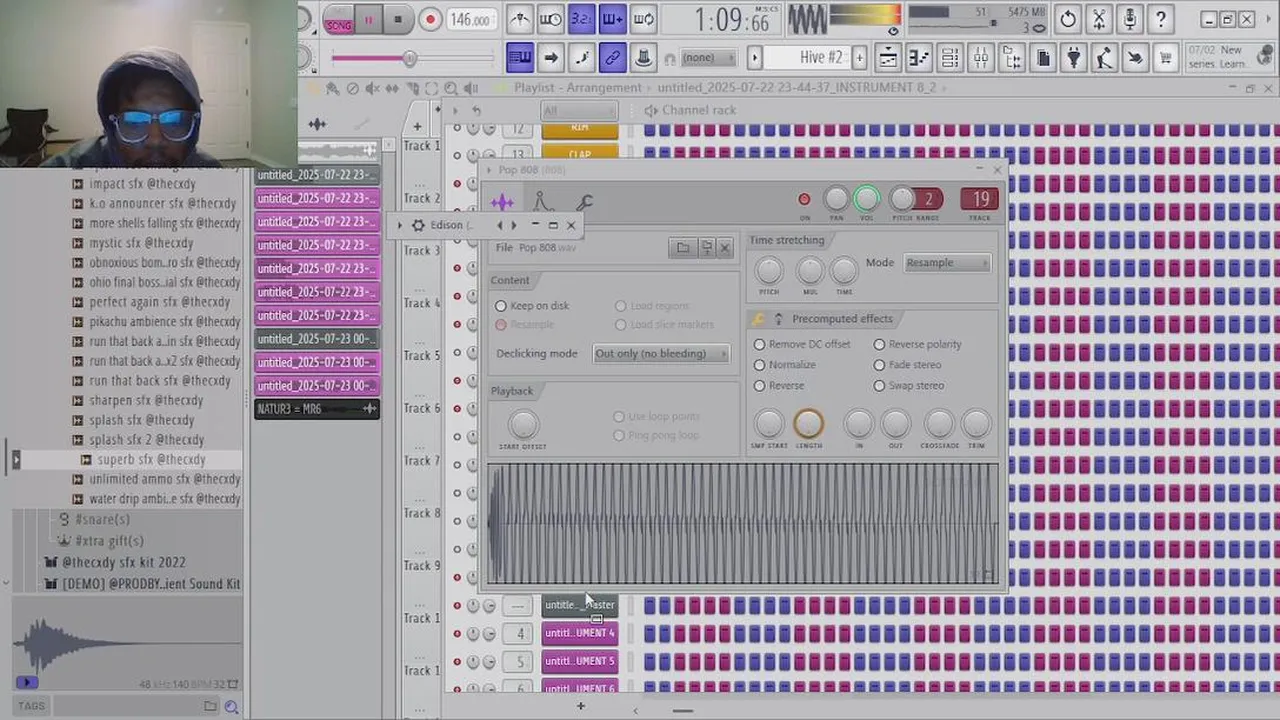Toggle channel ON LED in Pop 808
This screenshot has height=720, width=1280.
pos(804,200)
